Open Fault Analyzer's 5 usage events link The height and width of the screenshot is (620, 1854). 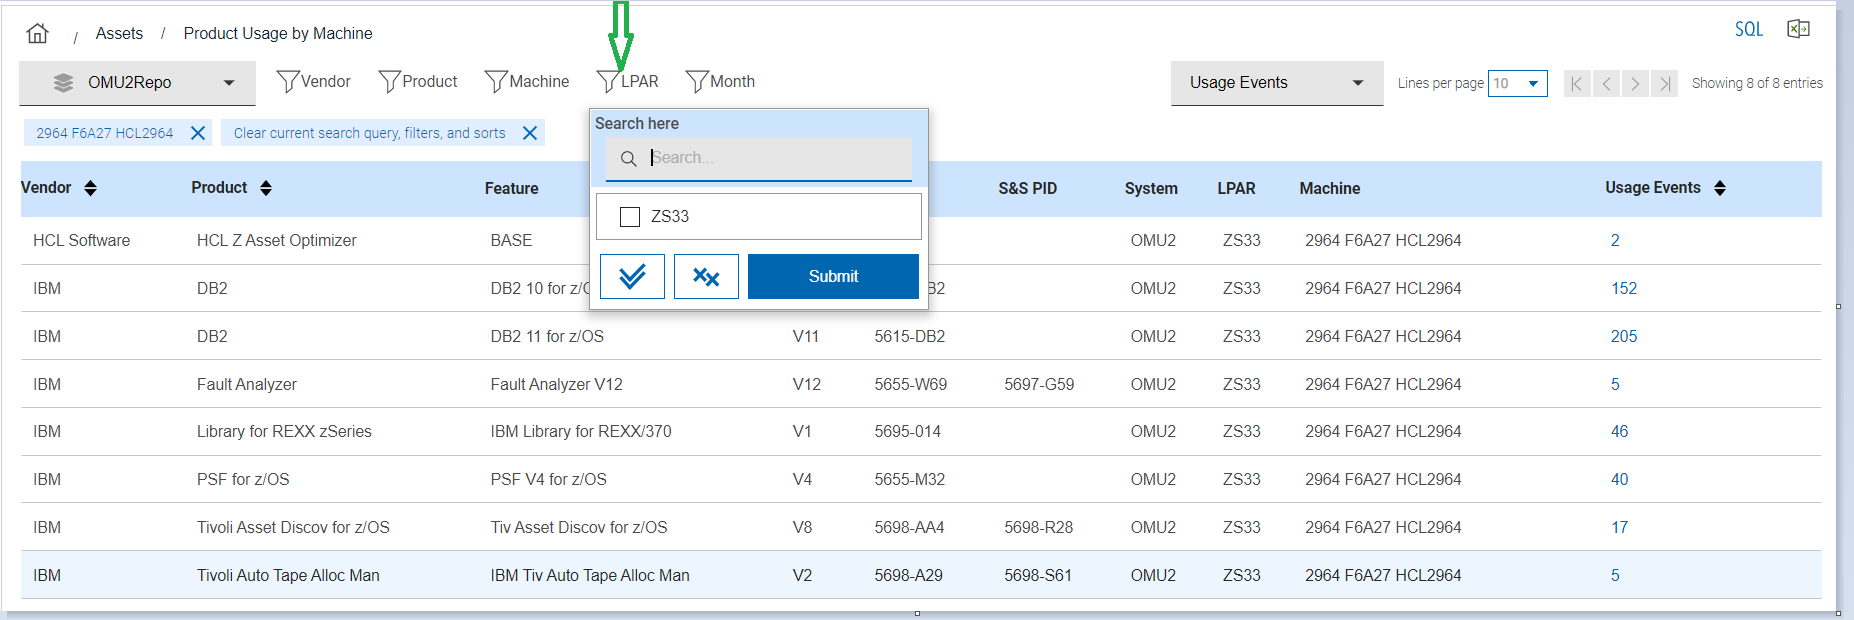pyautogui.click(x=1615, y=384)
